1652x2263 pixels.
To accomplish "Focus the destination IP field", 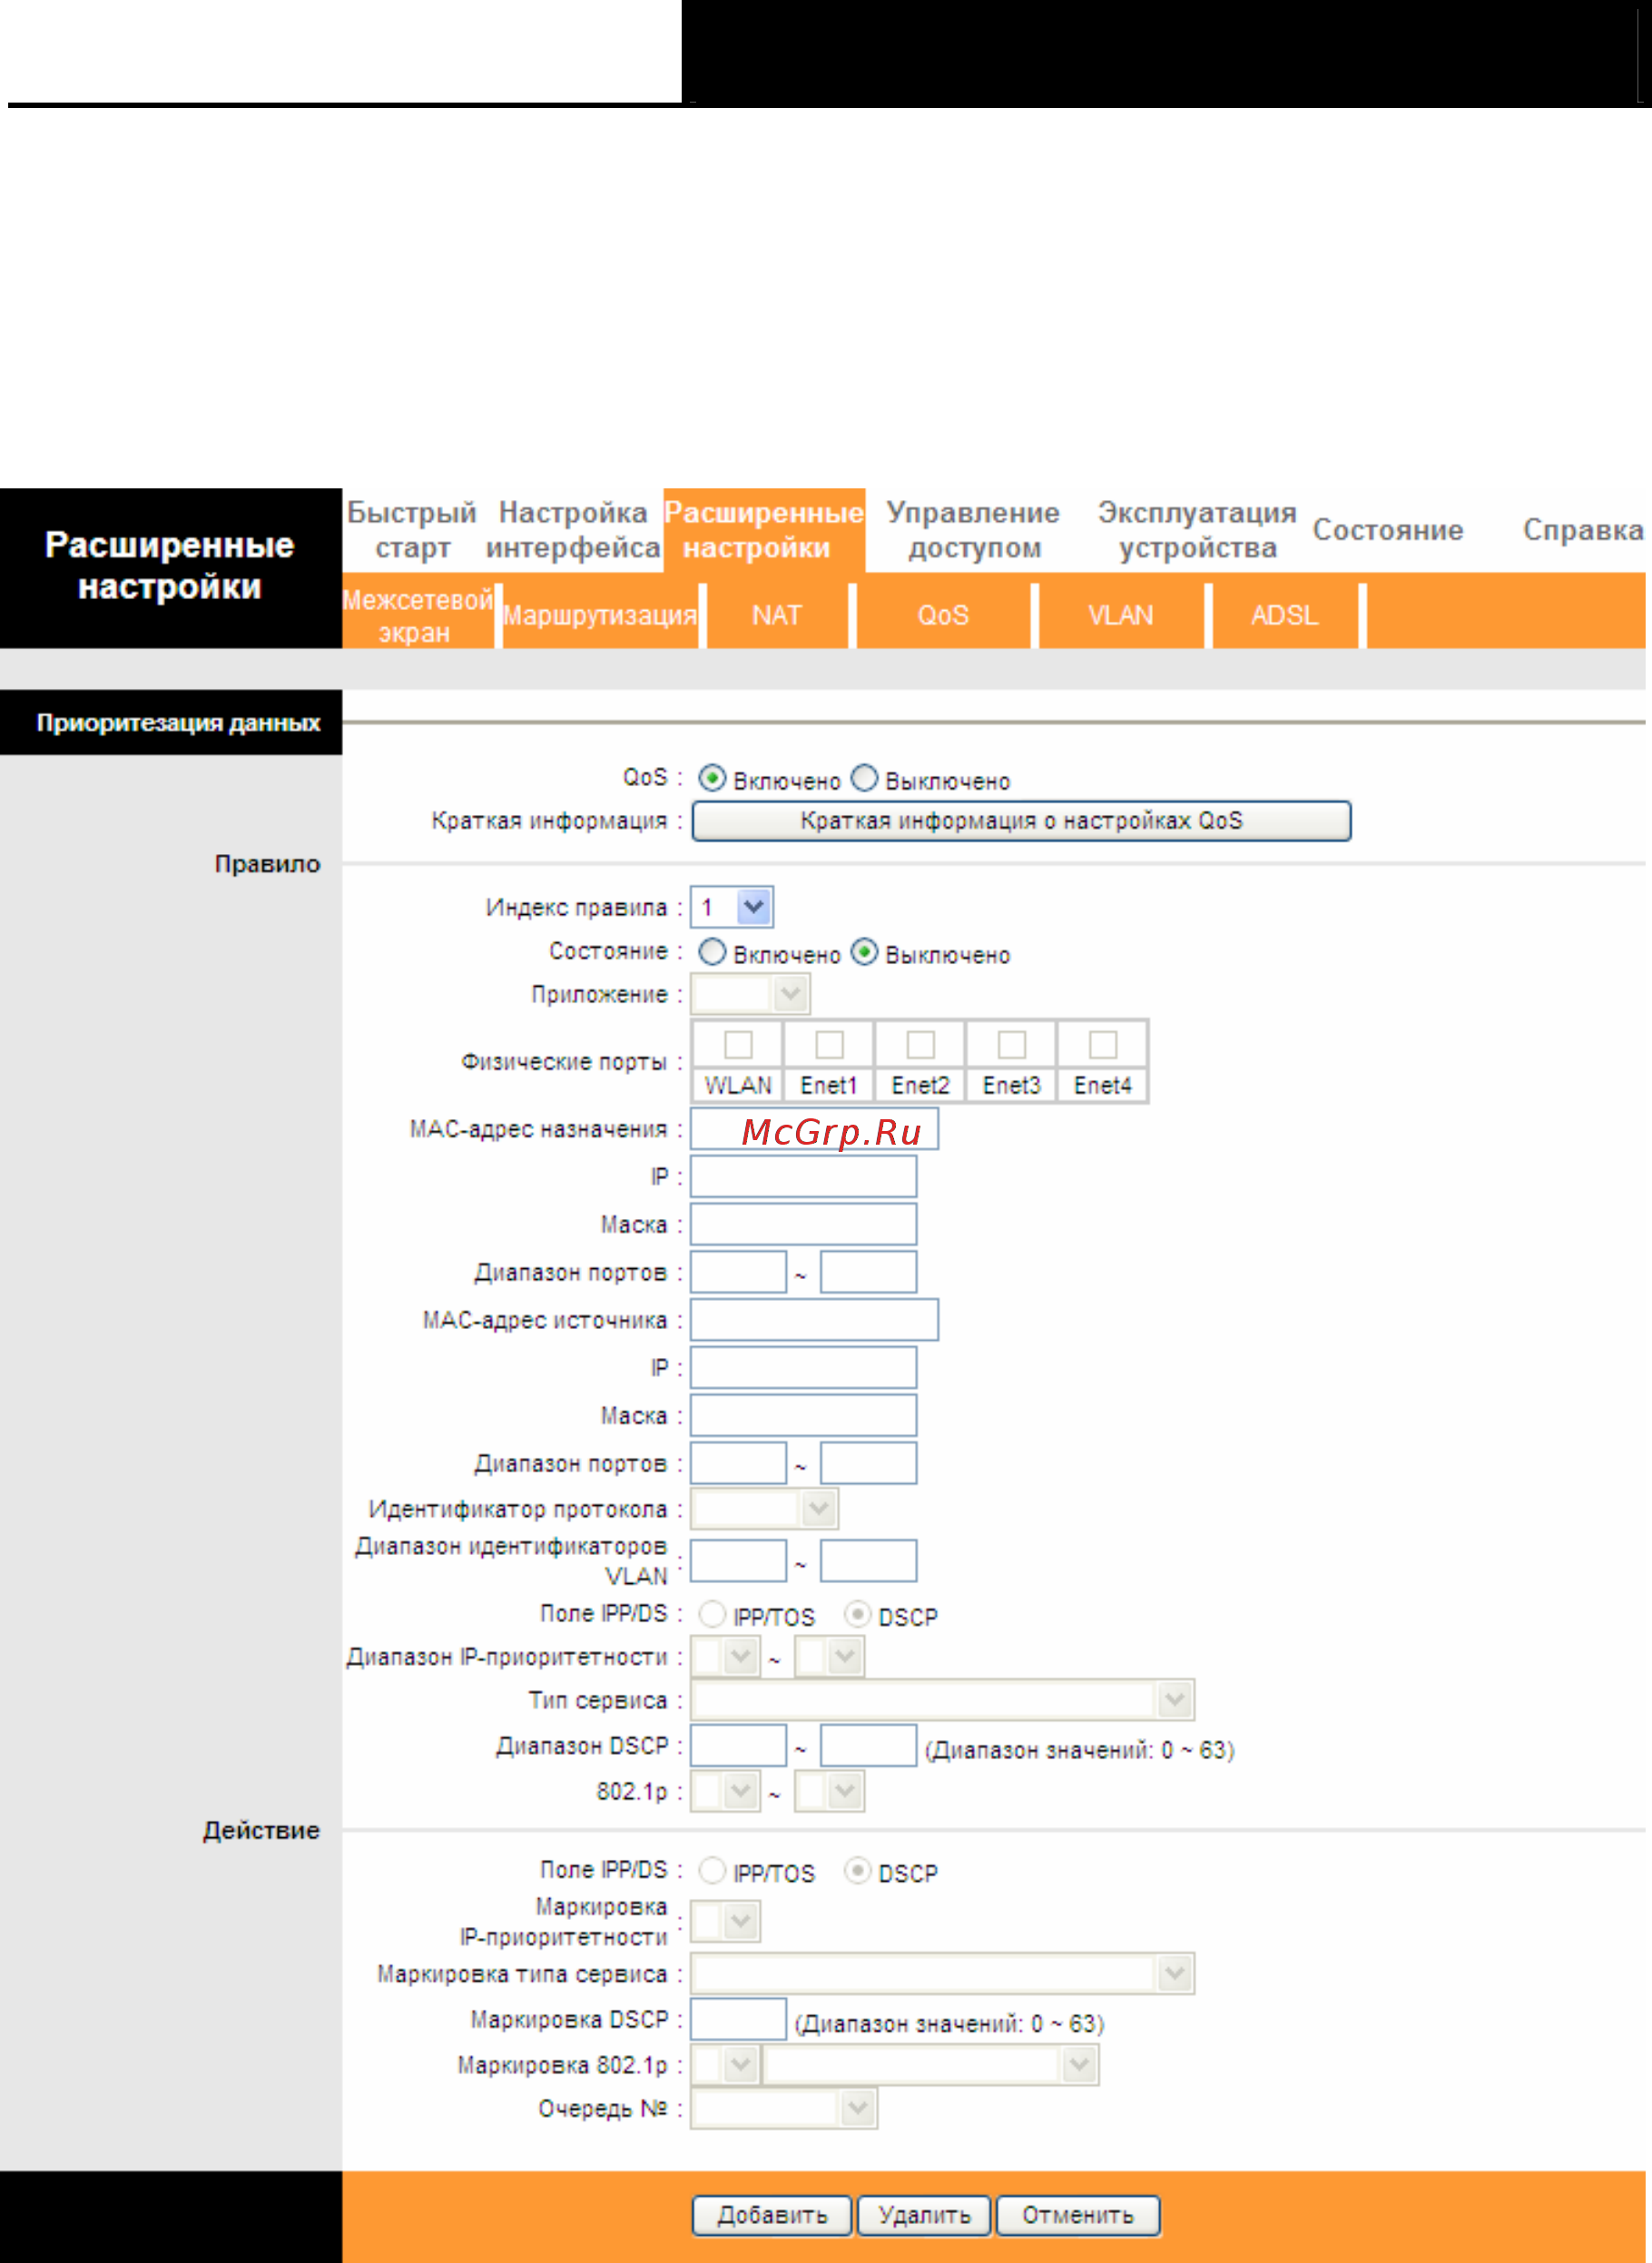I will click(x=803, y=1177).
